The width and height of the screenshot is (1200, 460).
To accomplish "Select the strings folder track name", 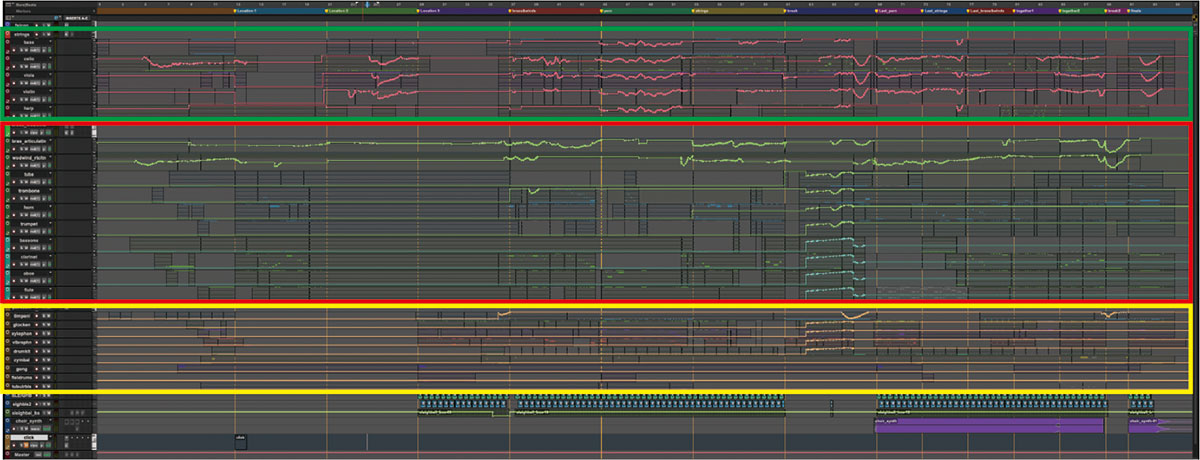I will (x=21, y=35).
